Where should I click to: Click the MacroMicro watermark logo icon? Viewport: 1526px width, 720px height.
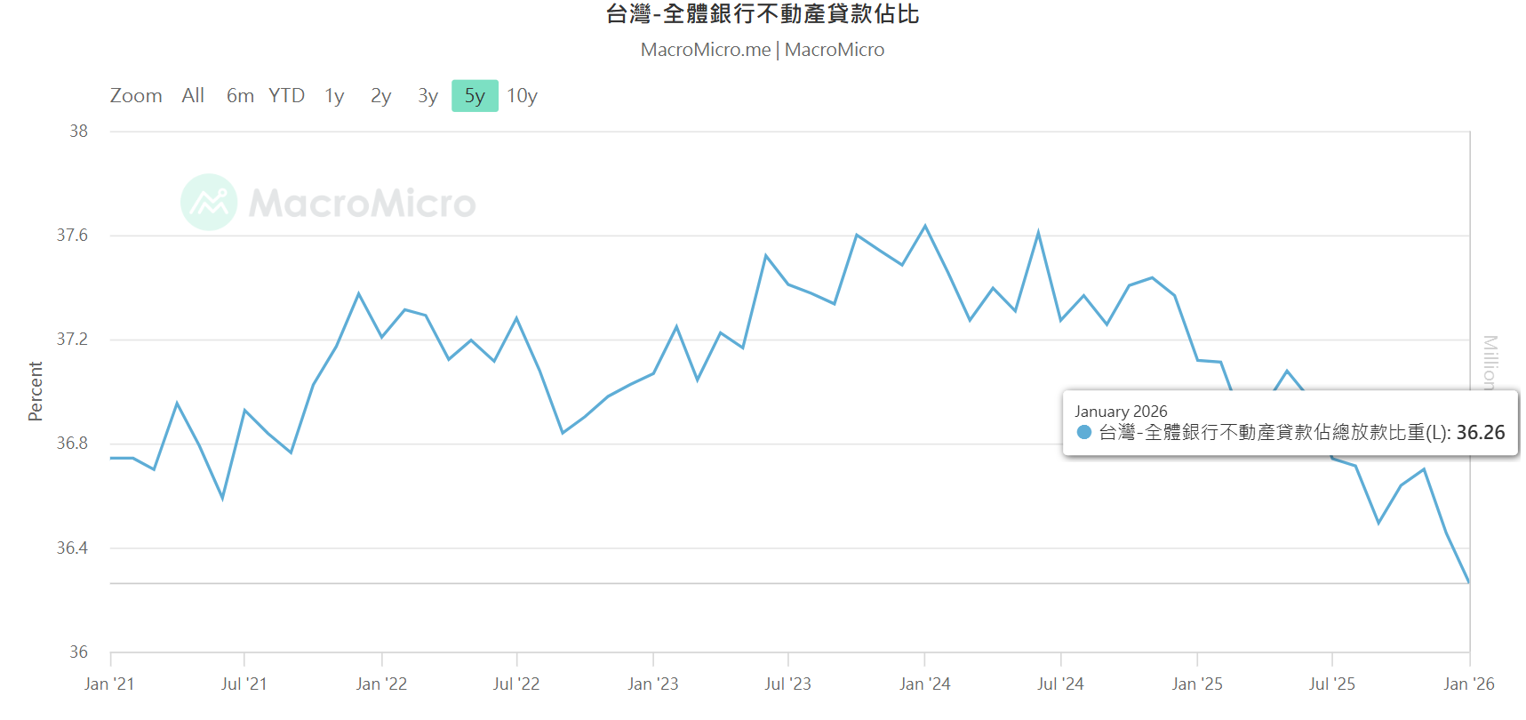(209, 202)
